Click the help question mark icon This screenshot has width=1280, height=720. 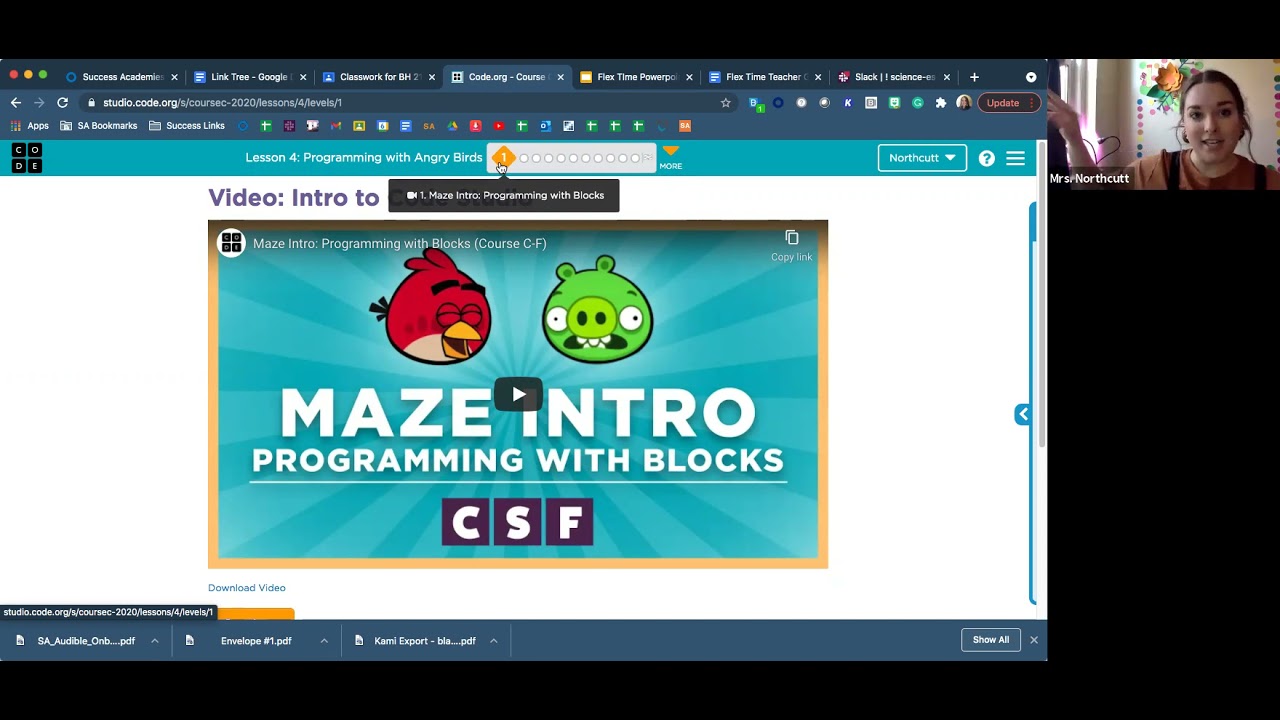(987, 158)
